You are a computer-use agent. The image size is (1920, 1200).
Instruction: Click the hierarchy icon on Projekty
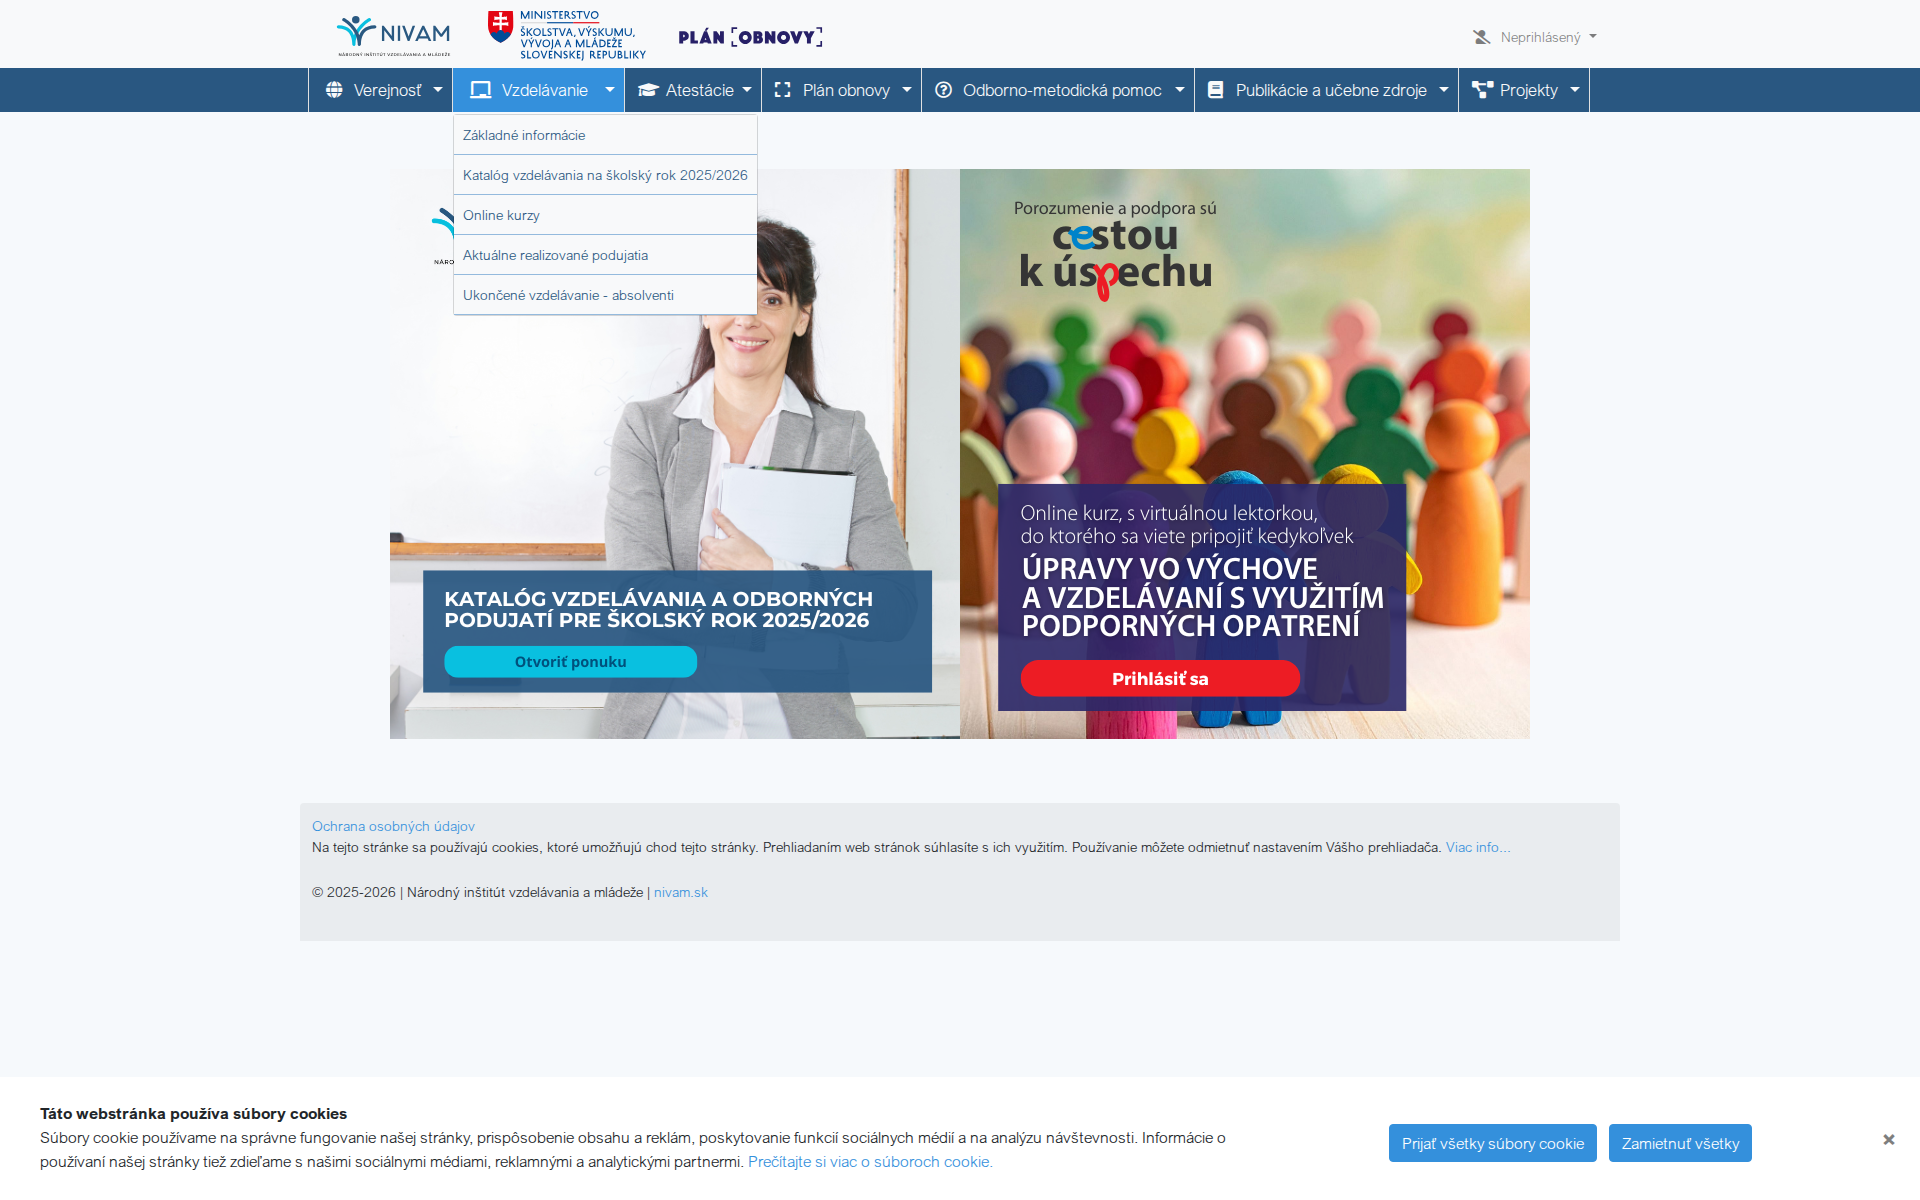(1482, 89)
